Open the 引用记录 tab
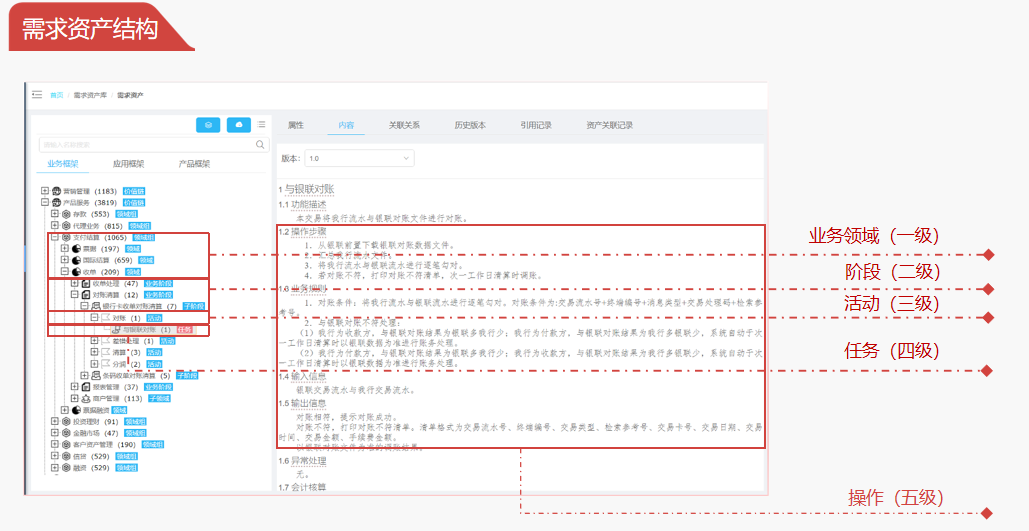Image resolution: width=1029 pixels, height=531 pixels. [x=536, y=125]
